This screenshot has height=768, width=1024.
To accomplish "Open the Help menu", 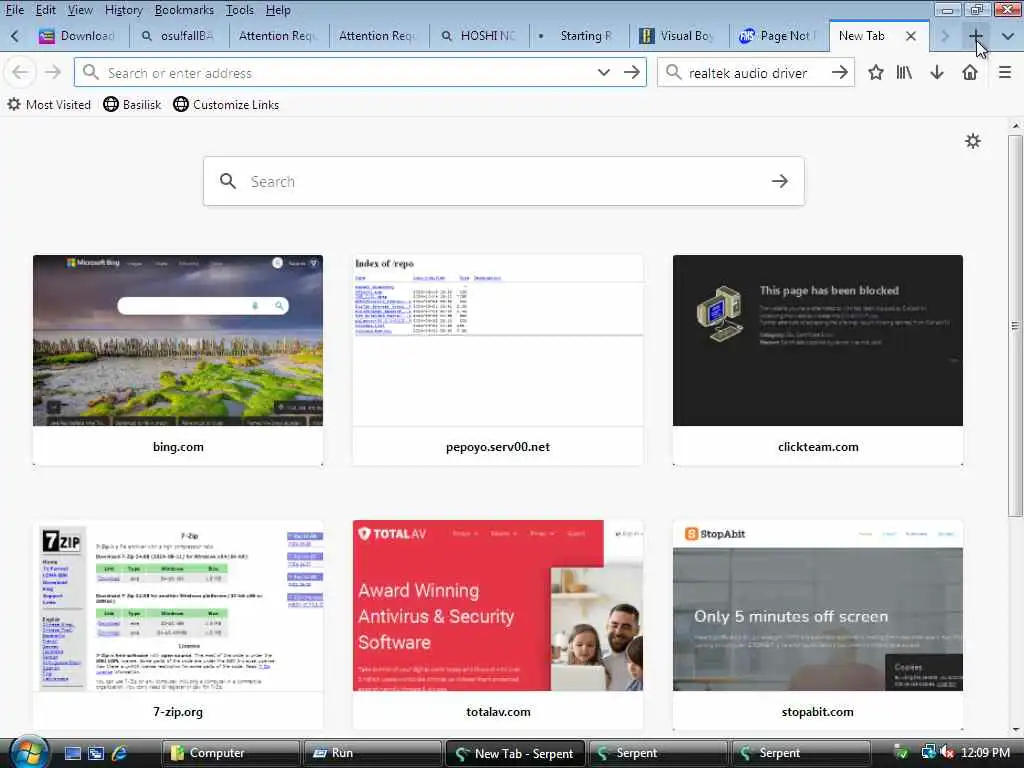I will coord(278,10).
